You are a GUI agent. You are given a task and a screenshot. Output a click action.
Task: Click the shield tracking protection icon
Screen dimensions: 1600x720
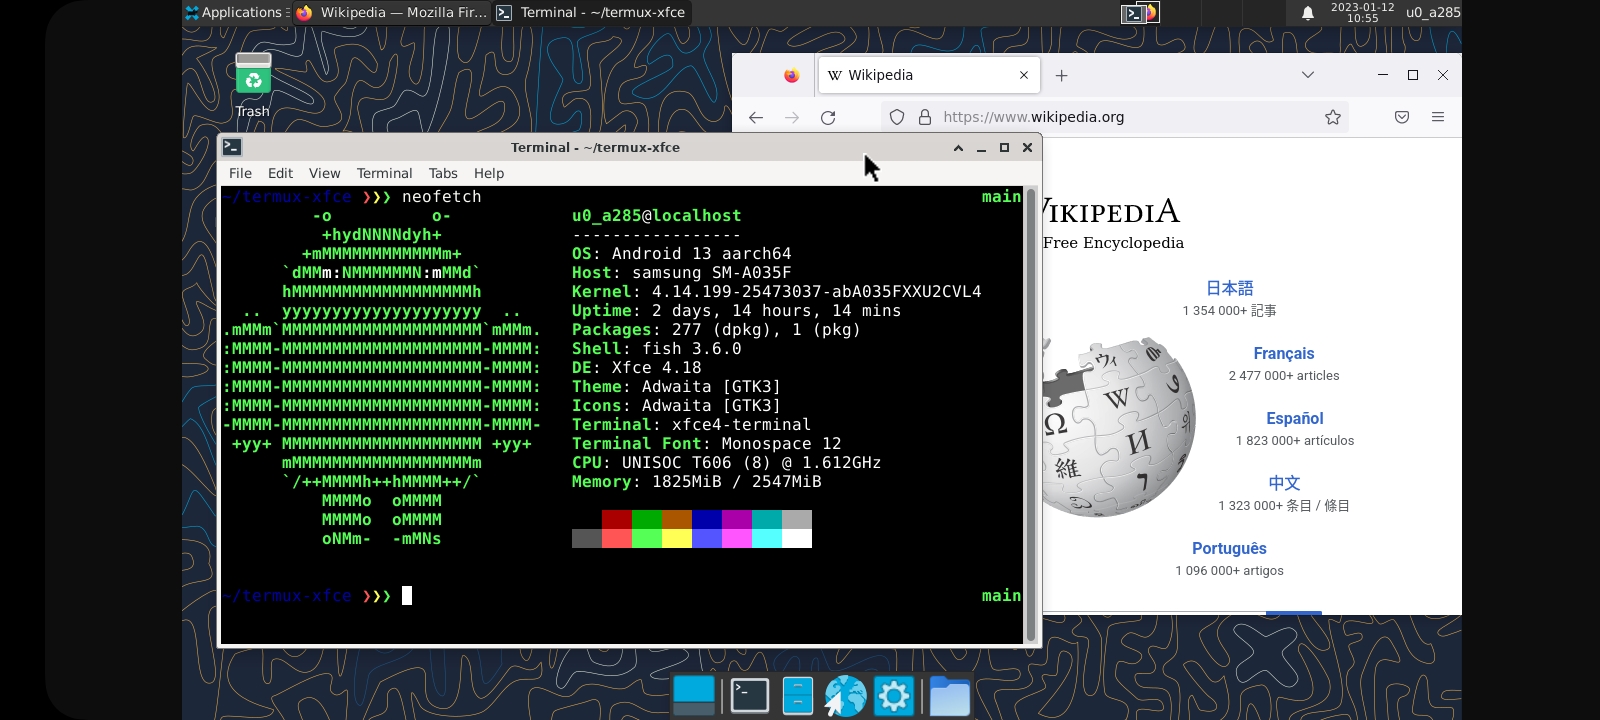pyautogui.click(x=897, y=117)
